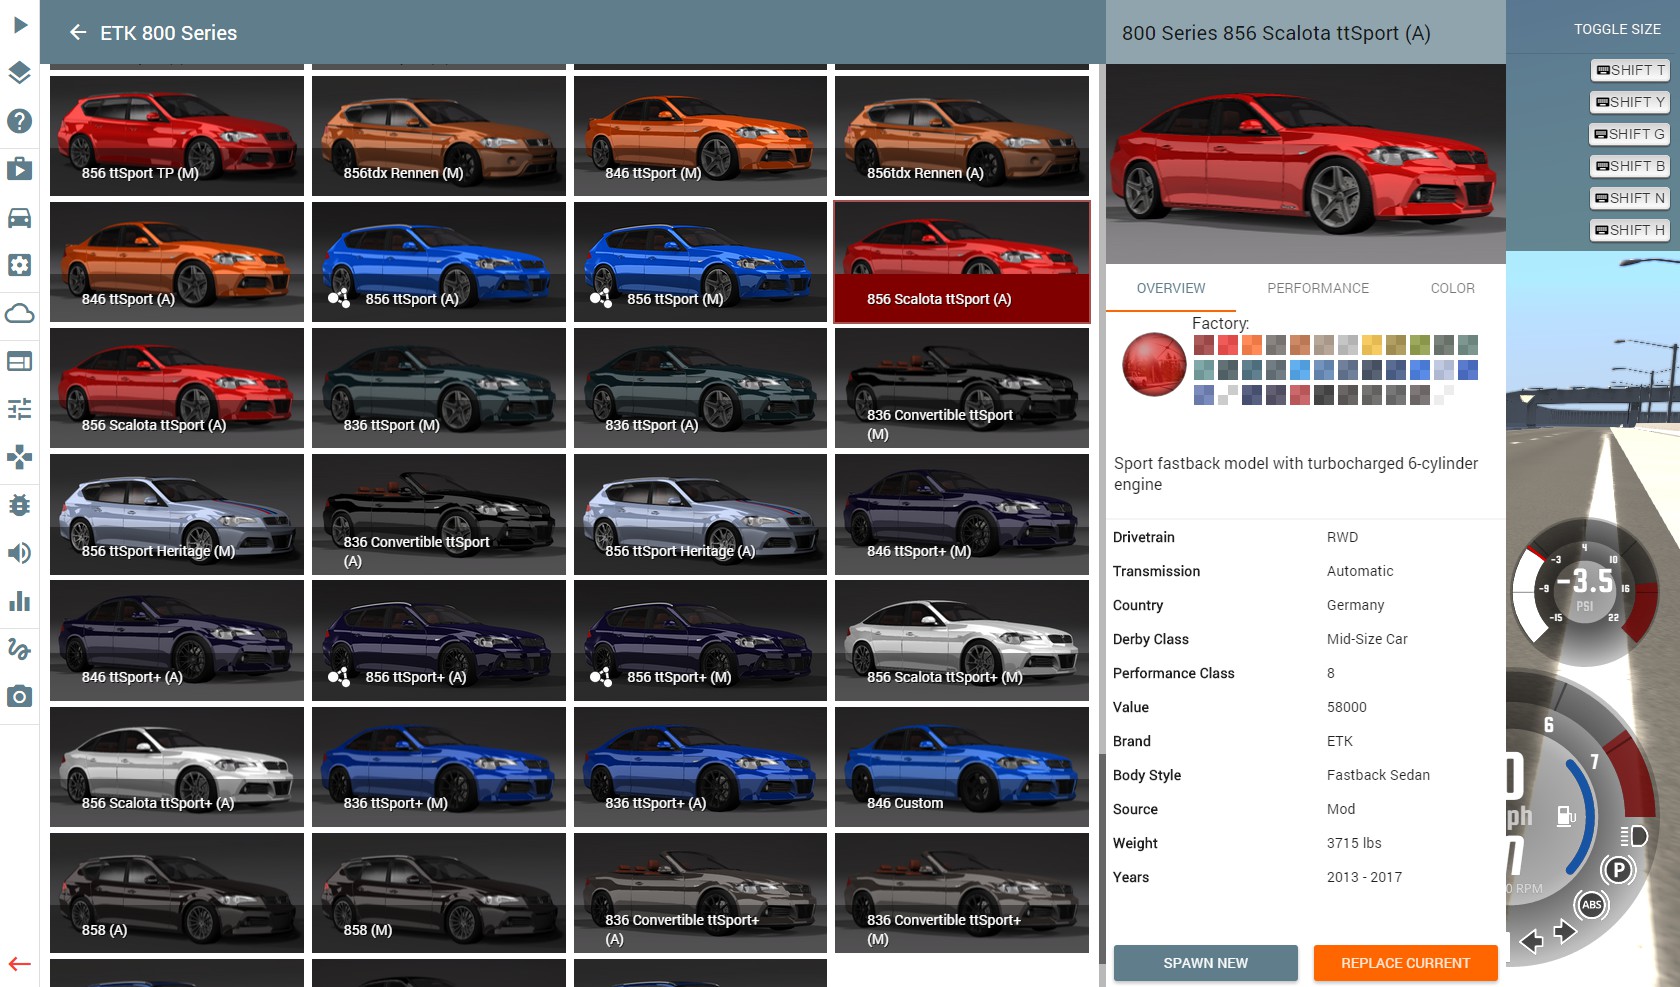Click the large red car preview image
This screenshot has width=1680, height=987.
tap(1306, 164)
